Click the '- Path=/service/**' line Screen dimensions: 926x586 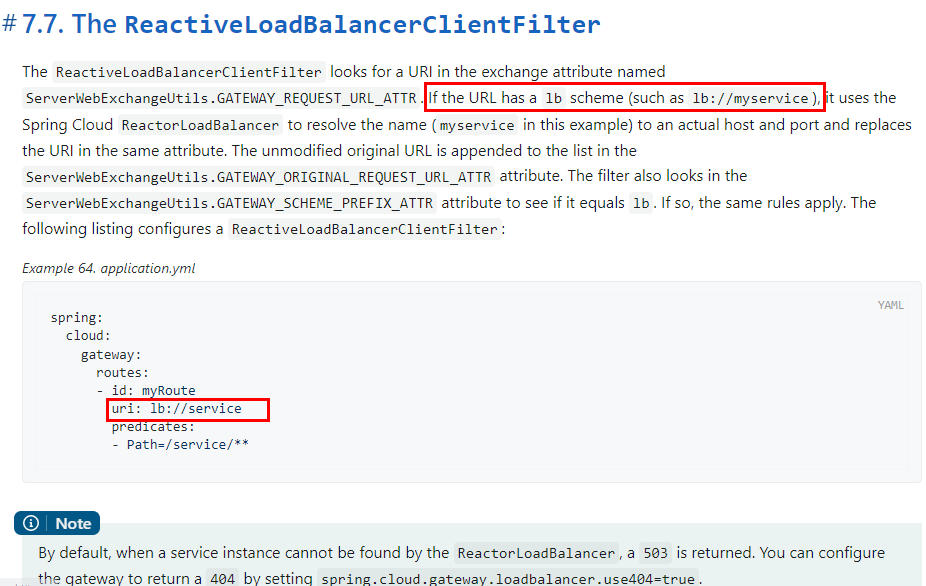(x=180, y=445)
